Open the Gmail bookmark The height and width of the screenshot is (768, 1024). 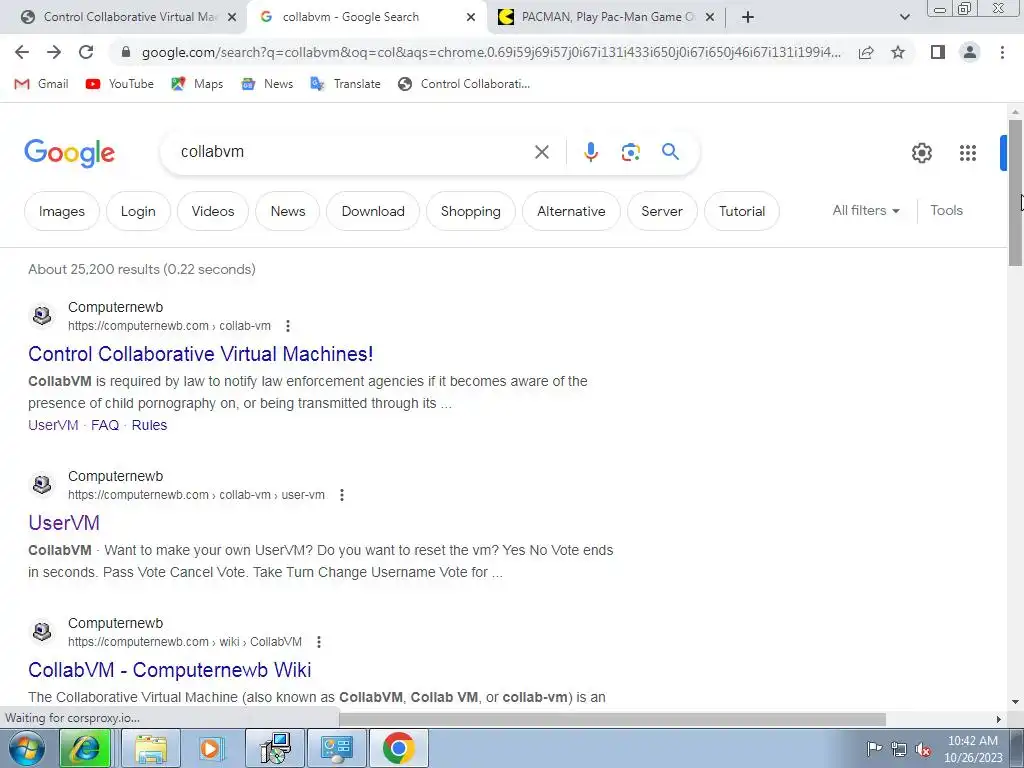41,84
